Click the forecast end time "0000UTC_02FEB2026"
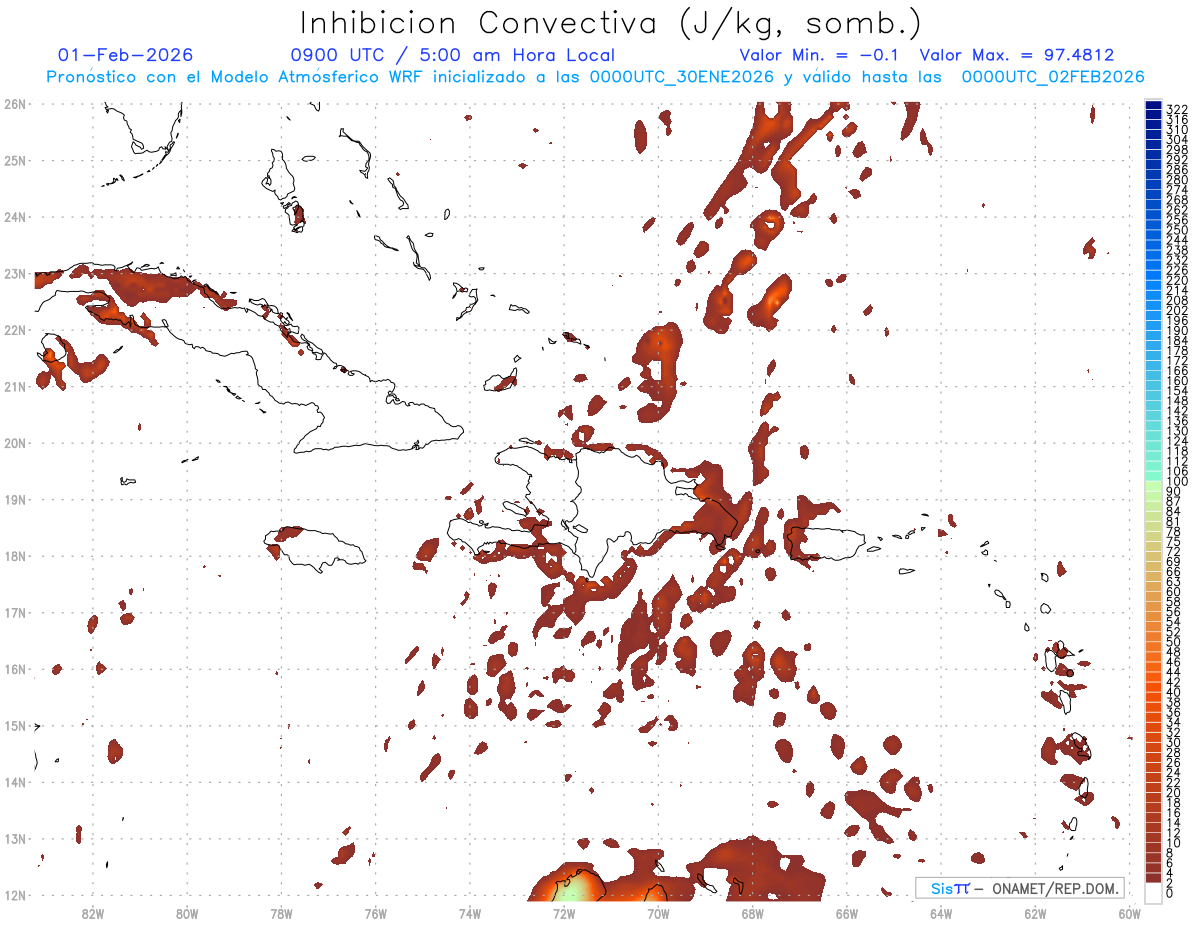Viewport: 1200px width, 927px height. point(1053,77)
